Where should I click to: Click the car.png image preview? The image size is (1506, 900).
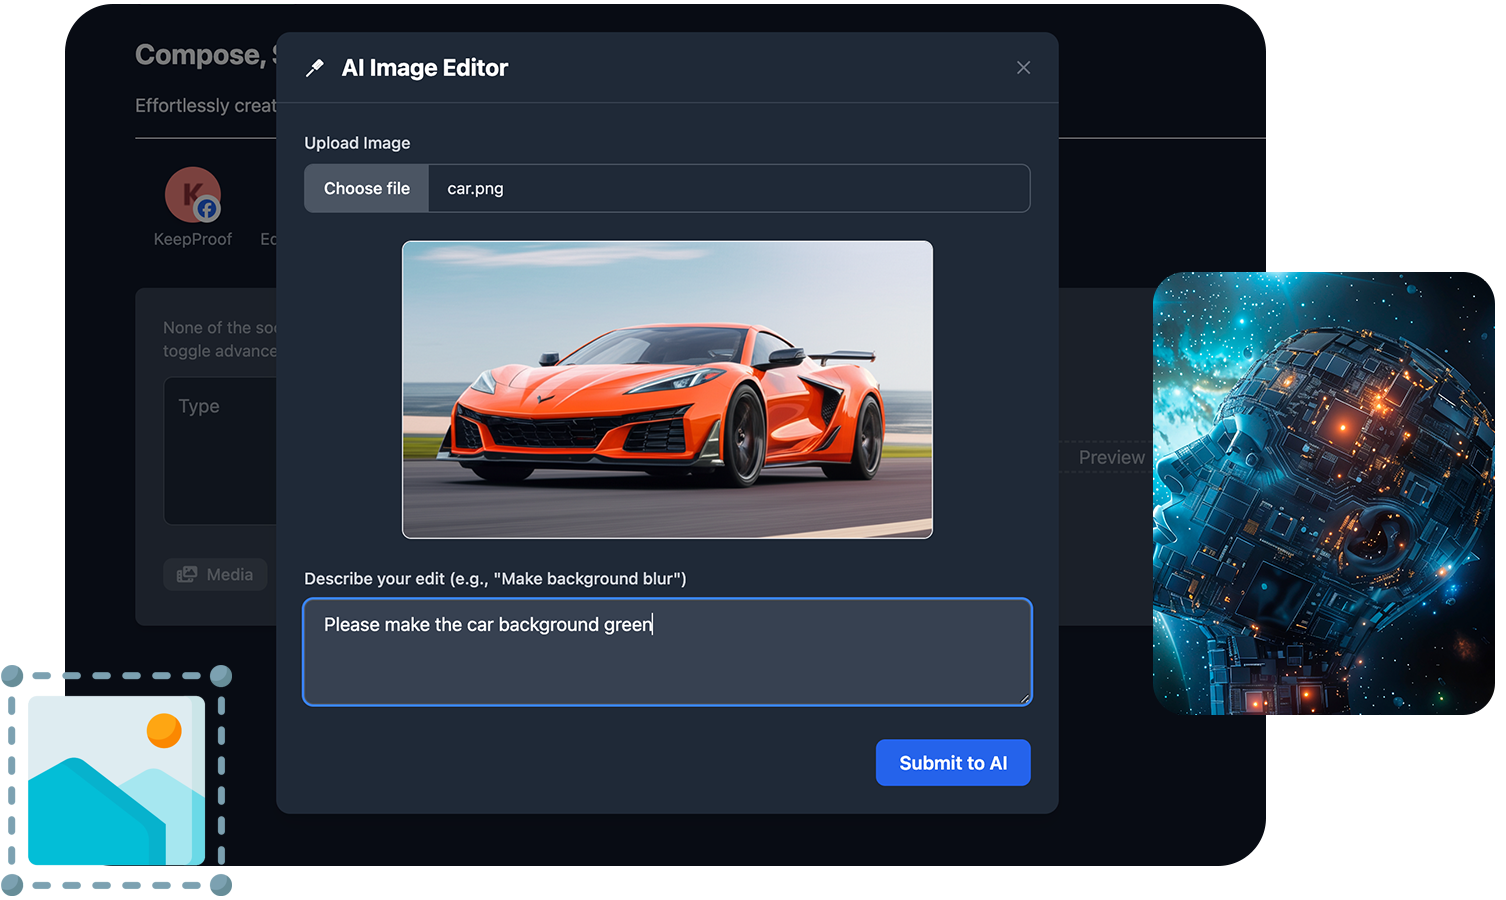[667, 389]
